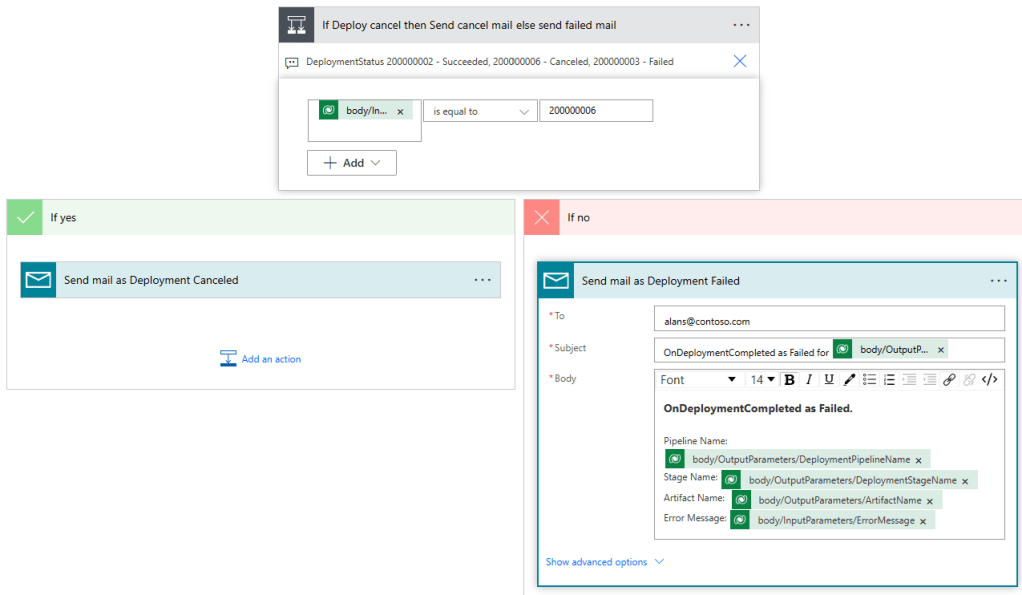Open the text highlight color pen
The height and width of the screenshot is (595, 1022).
coord(849,380)
